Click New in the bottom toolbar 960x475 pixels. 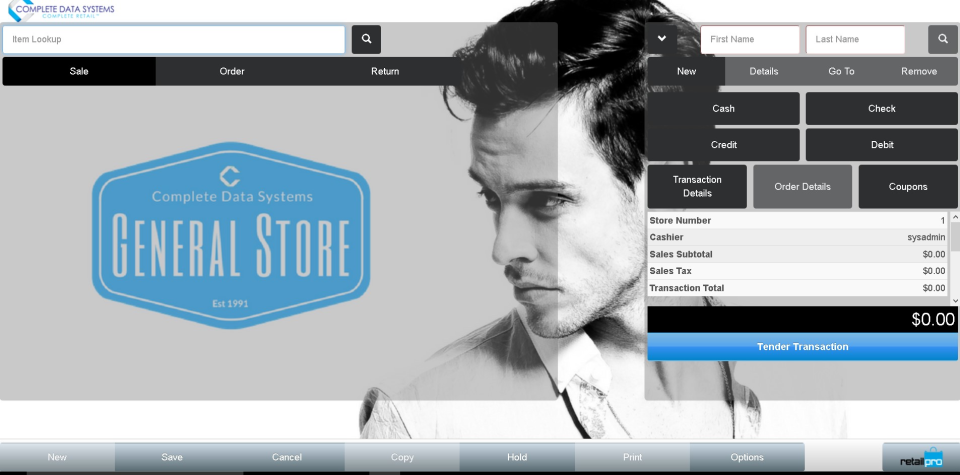(x=58, y=457)
